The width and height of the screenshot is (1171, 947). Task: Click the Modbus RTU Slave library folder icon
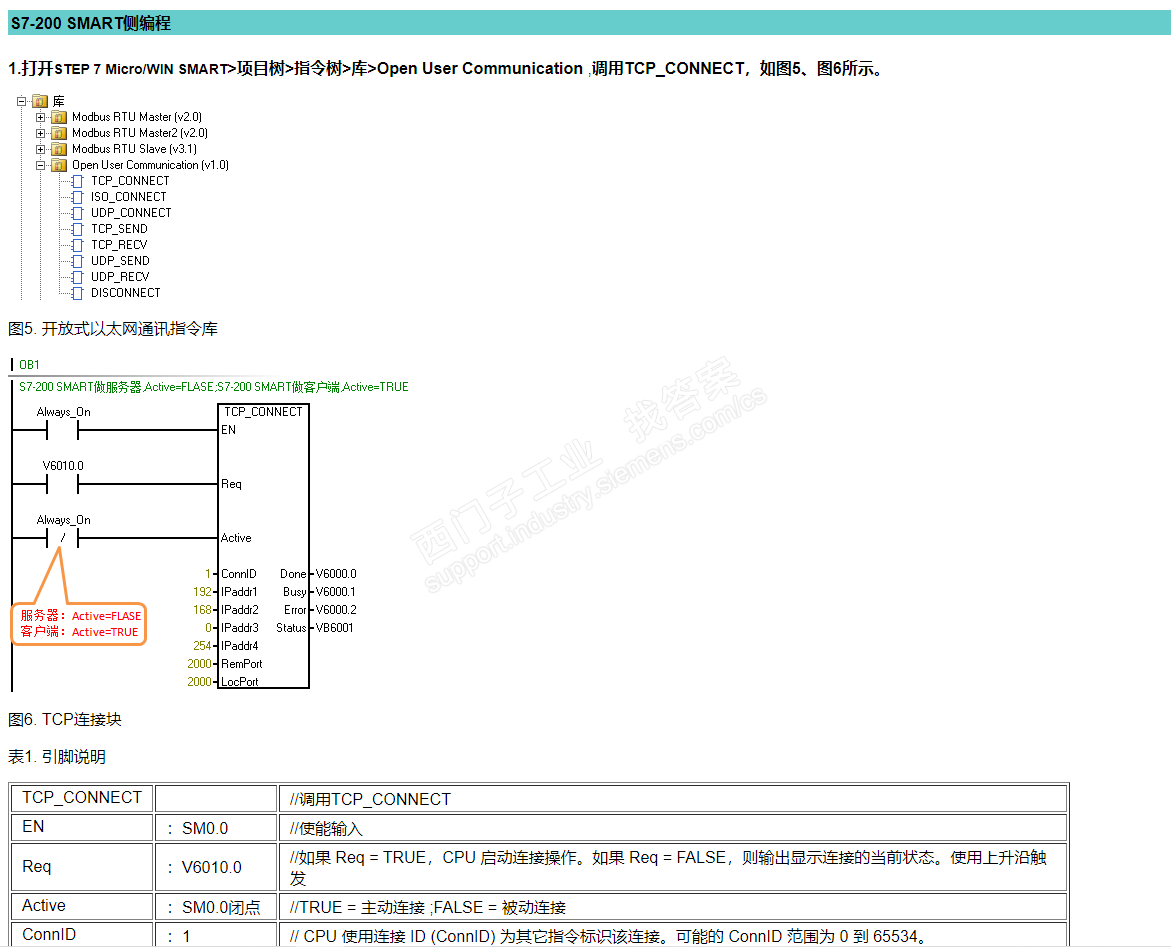tap(59, 149)
